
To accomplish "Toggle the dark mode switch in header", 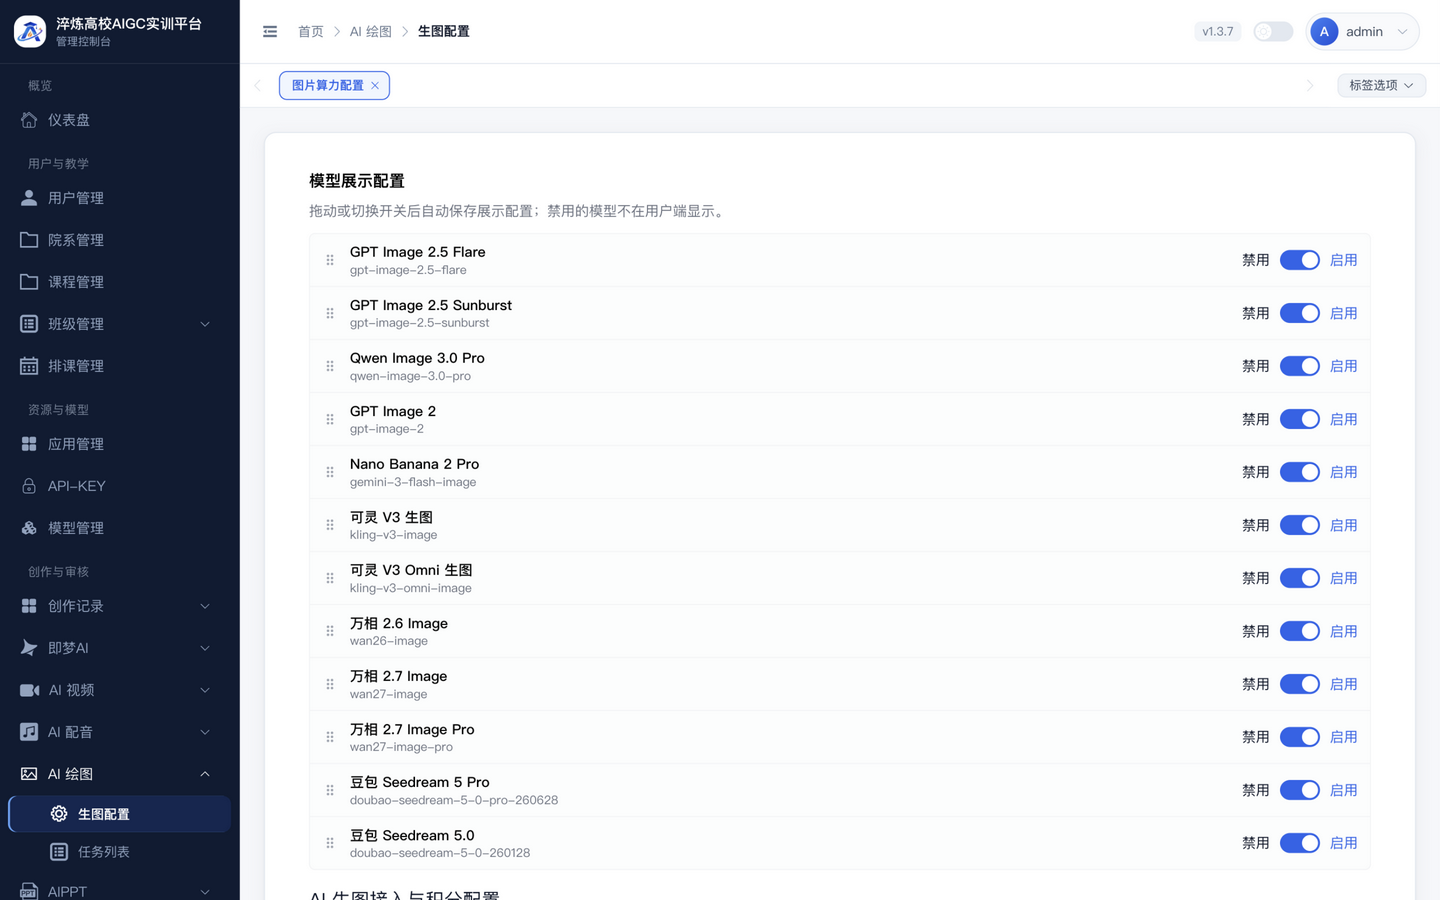I will click(x=1273, y=32).
